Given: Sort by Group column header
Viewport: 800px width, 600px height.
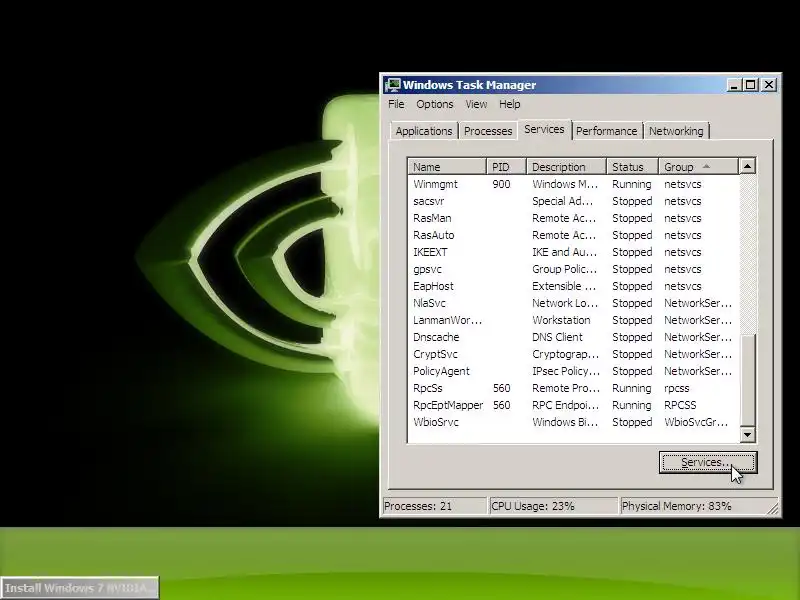Looking at the screenshot, I should (x=698, y=167).
